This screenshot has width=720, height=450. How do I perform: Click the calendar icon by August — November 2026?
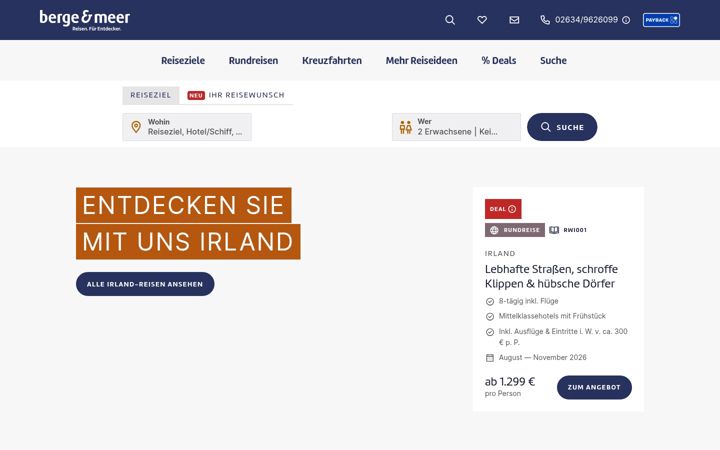click(x=490, y=358)
